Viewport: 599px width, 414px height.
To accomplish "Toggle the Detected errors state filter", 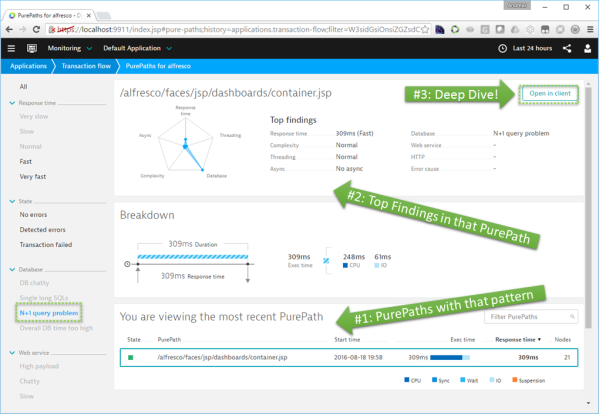I will tap(42, 230).
